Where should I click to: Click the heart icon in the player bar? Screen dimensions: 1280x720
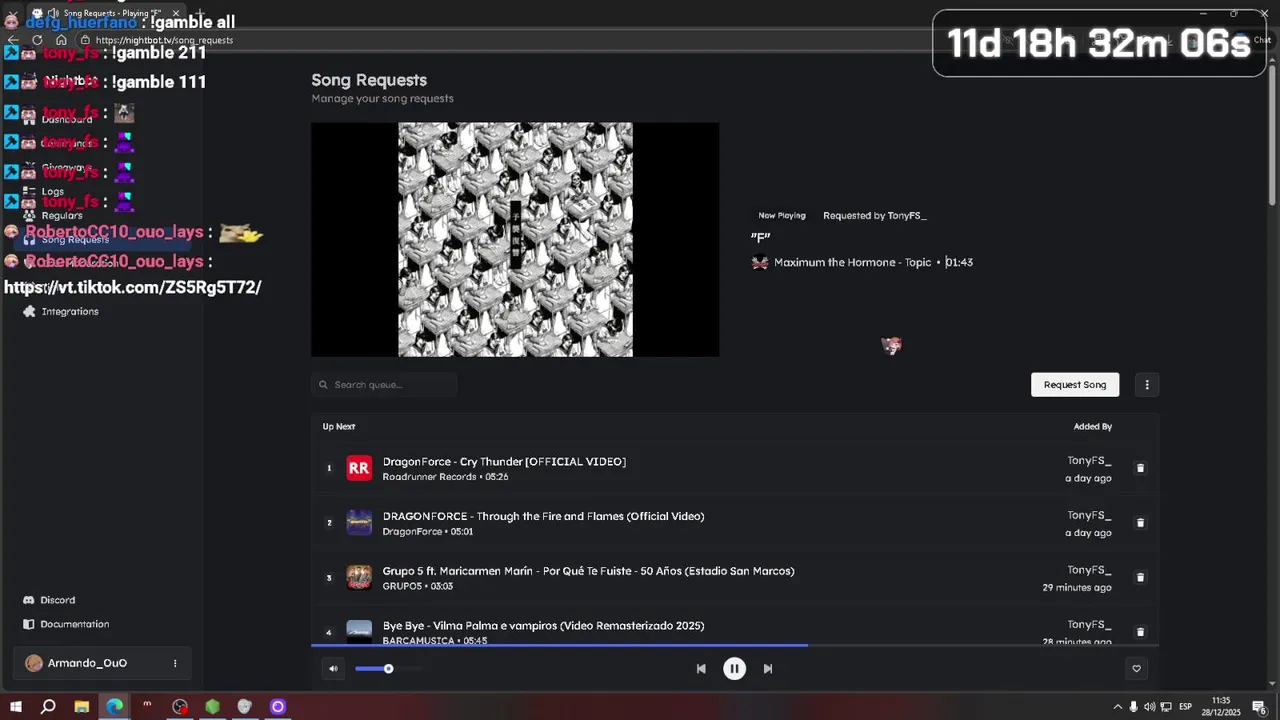tap(1136, 669)
